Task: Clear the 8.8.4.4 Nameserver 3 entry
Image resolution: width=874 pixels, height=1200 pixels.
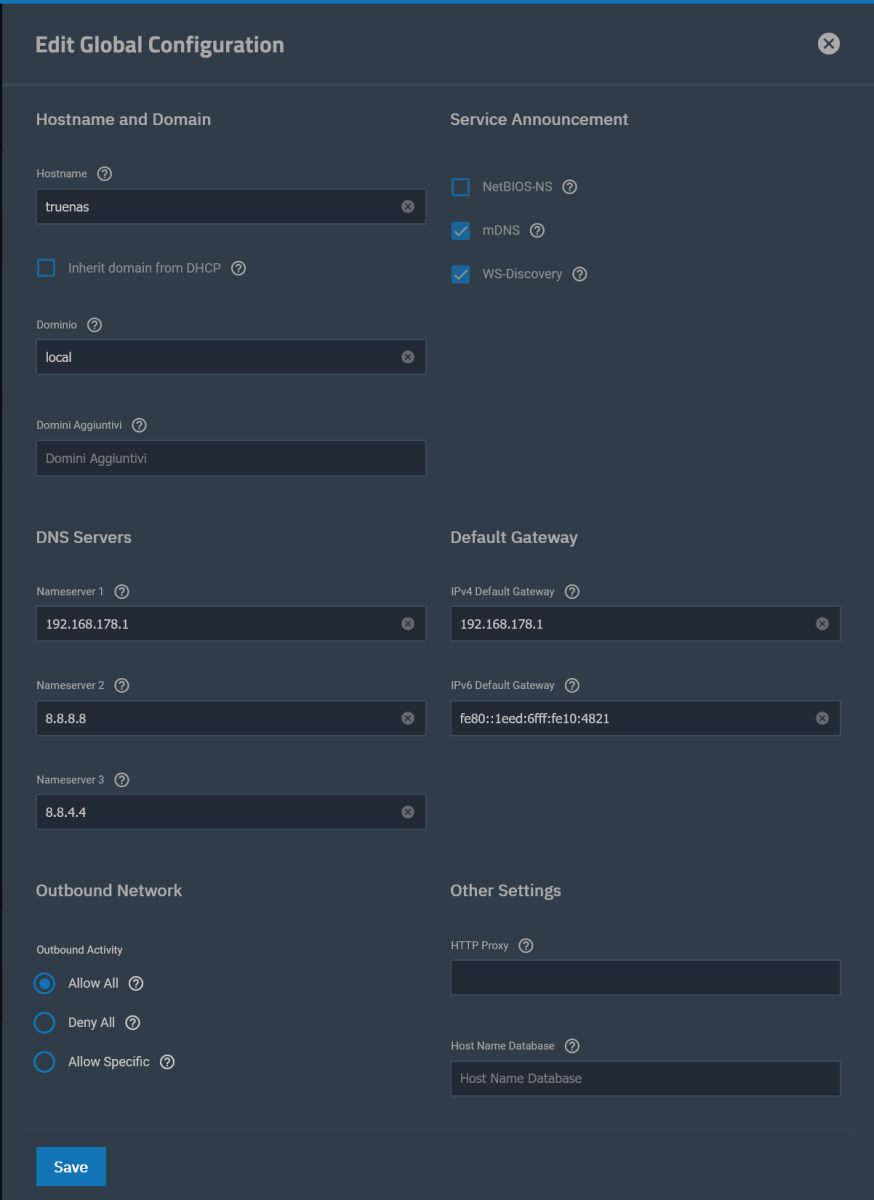Action: click(x=408, y=811)
